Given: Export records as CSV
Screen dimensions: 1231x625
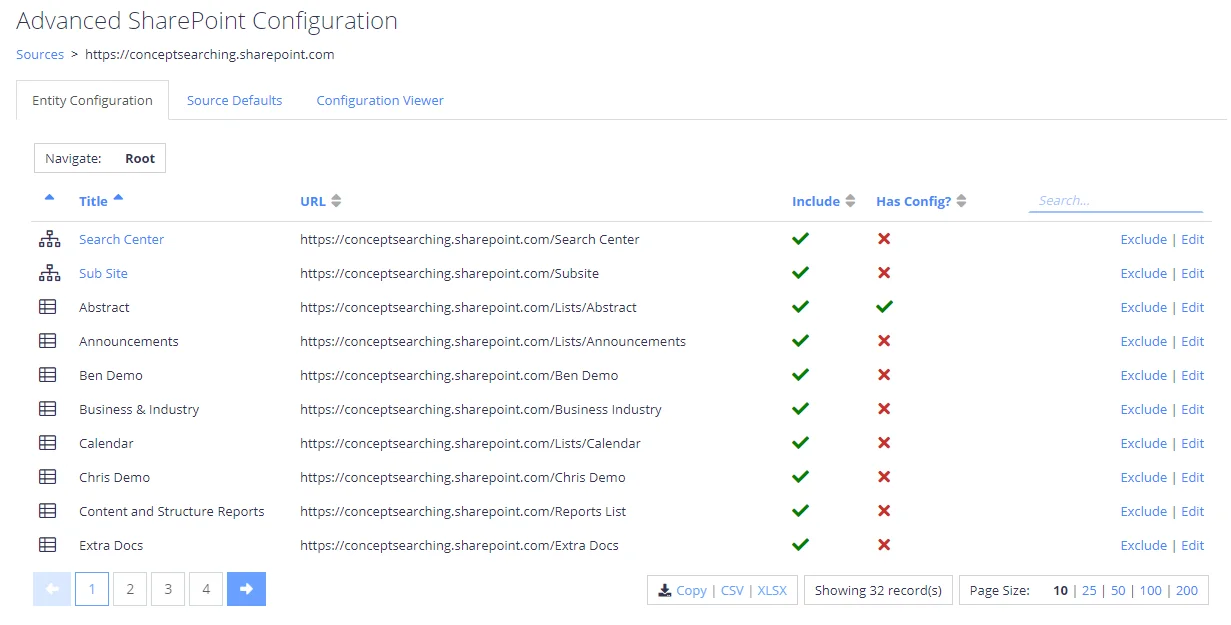Looking at the screenshot, I should (732, 591).
